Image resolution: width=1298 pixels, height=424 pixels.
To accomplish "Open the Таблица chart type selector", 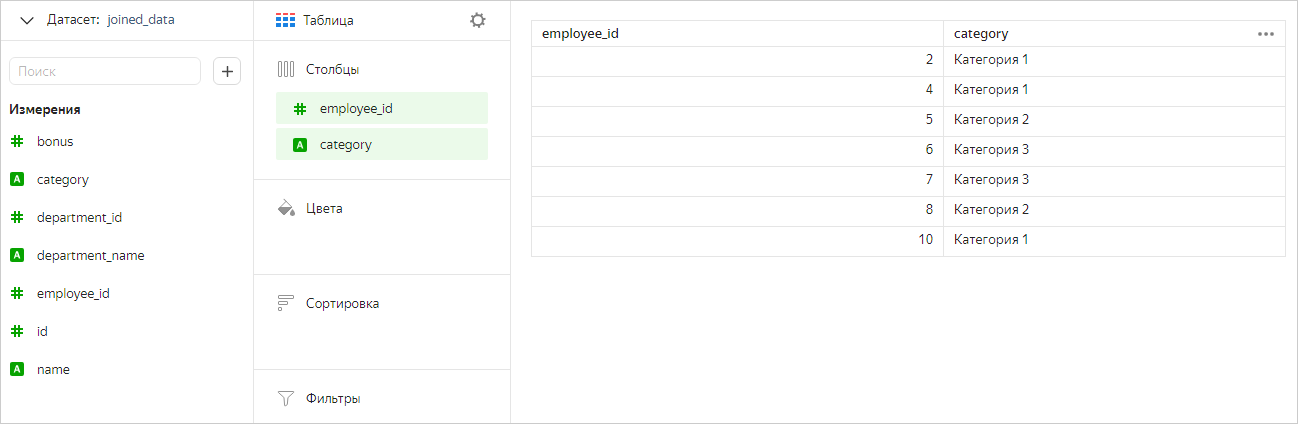I will point(329,20).
